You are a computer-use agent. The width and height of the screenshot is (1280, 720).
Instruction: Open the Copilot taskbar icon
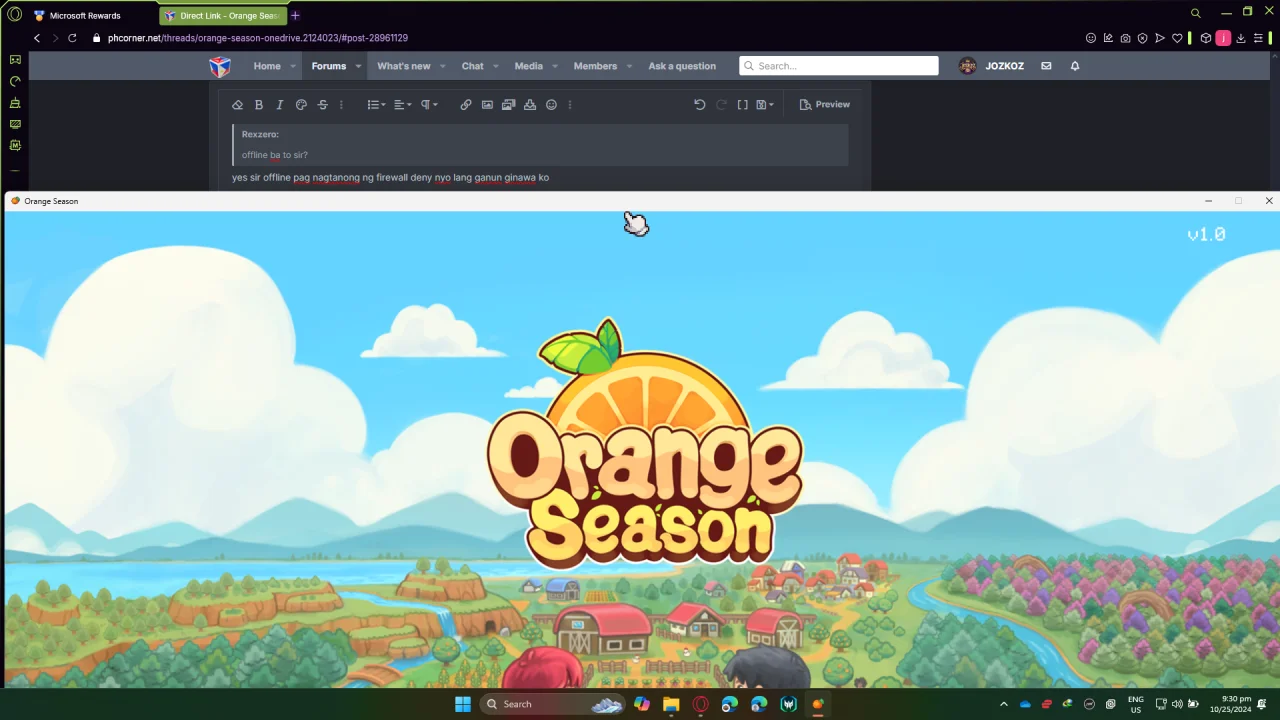coord(642,704)
